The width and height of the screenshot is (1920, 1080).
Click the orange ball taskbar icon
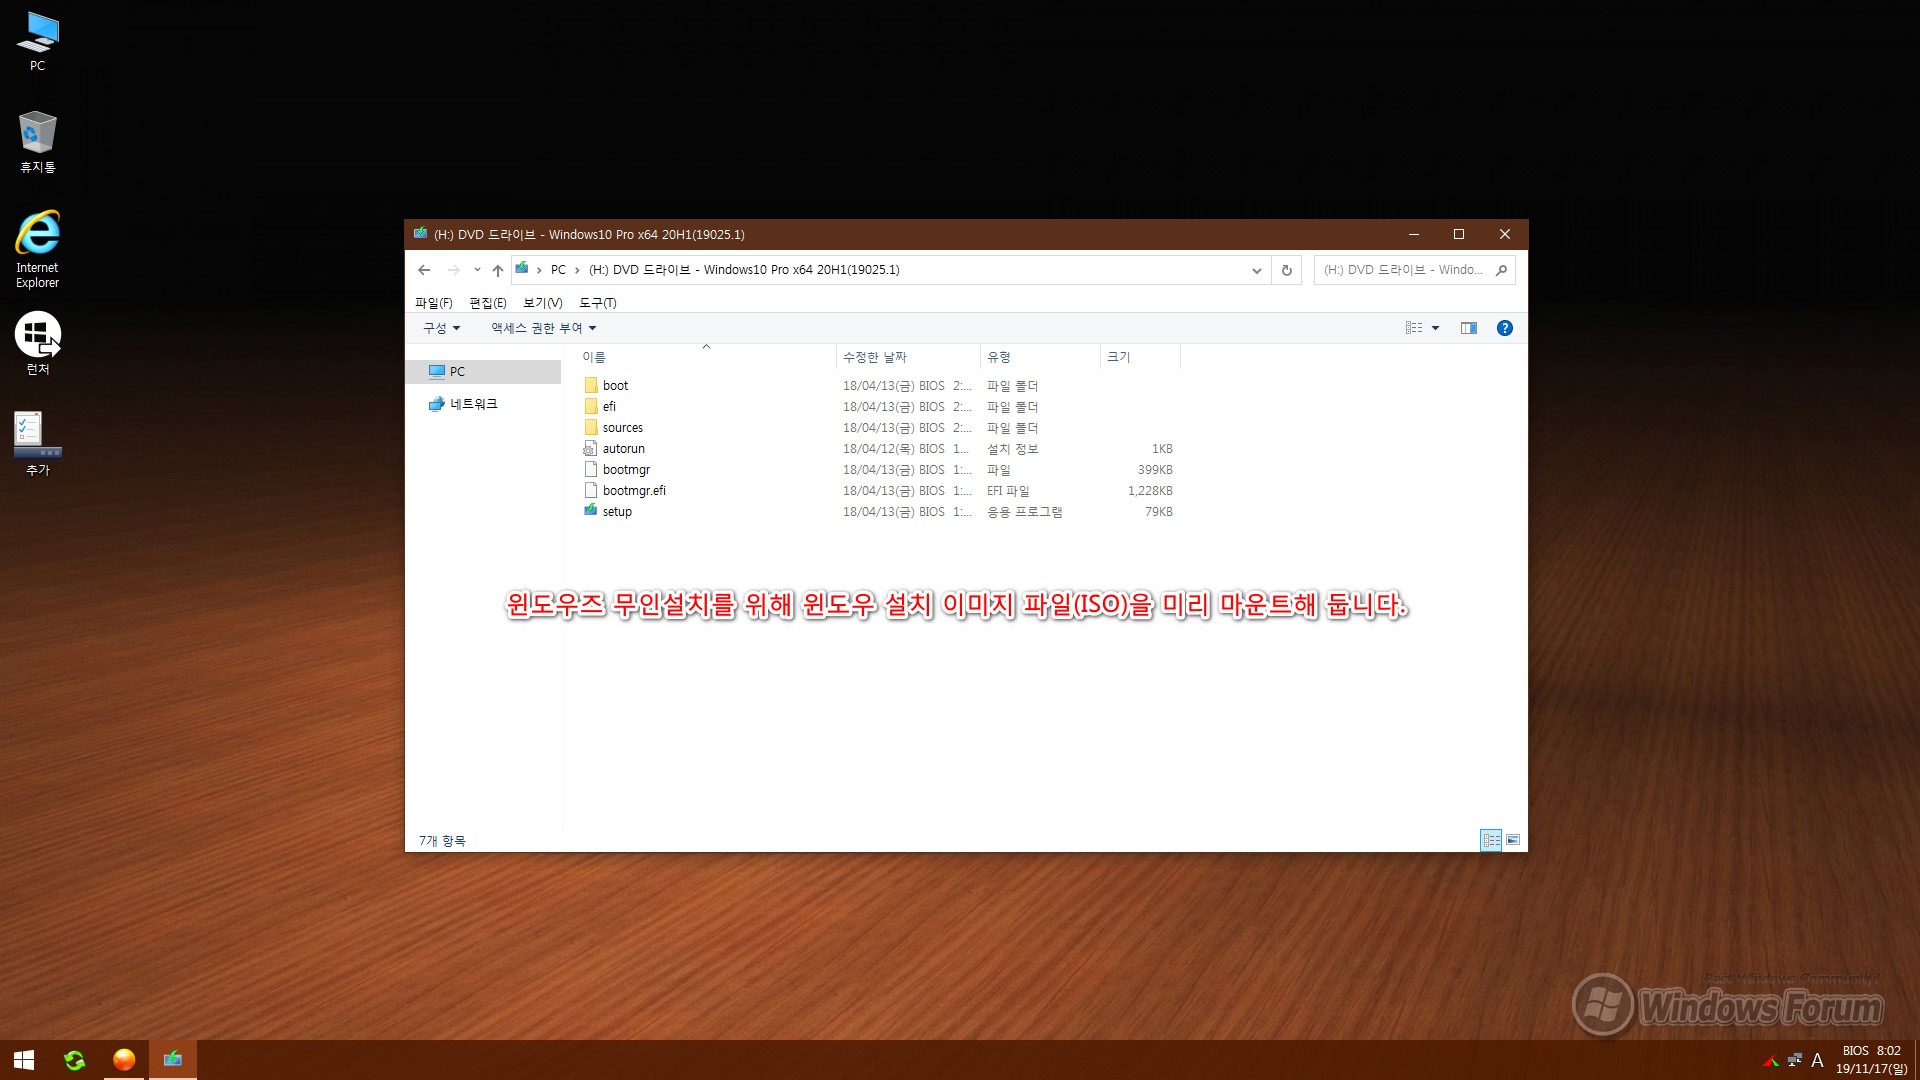pos(124,1060)
